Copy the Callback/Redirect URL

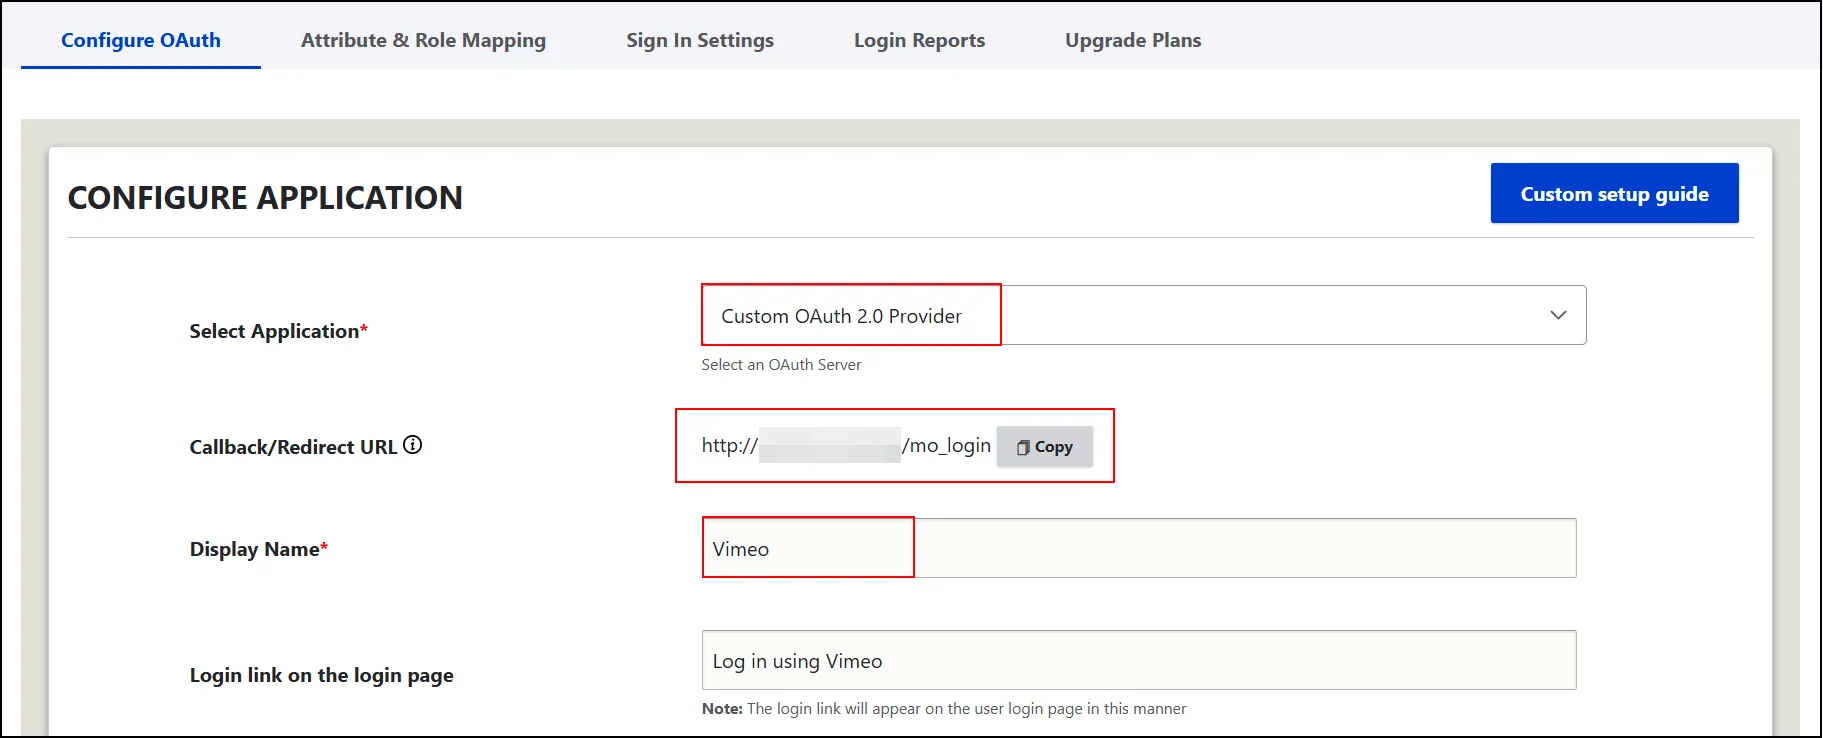1044,447
